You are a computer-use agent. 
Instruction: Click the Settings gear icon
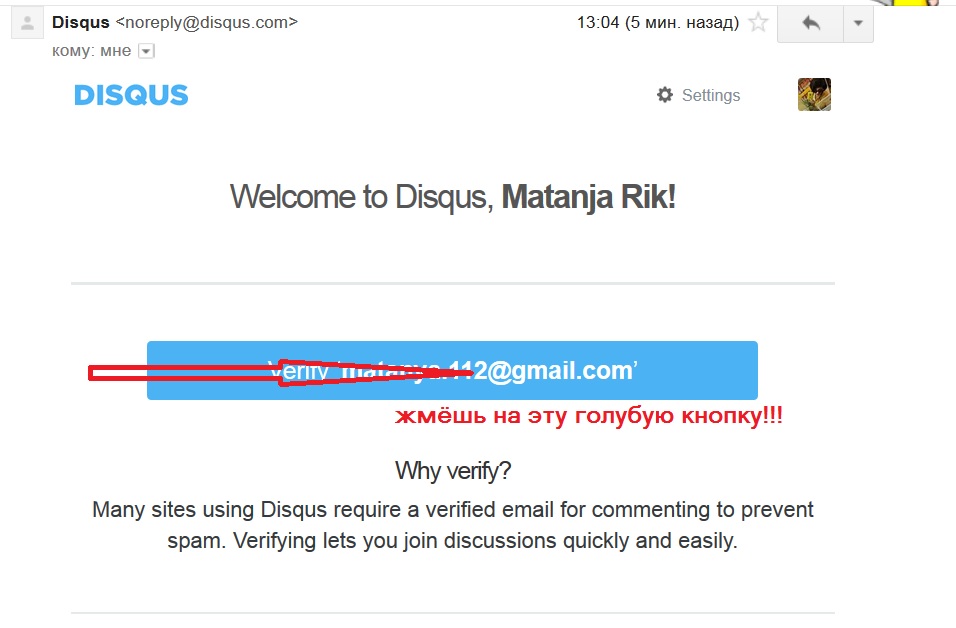pyautogui.click(x=665, y=95)
